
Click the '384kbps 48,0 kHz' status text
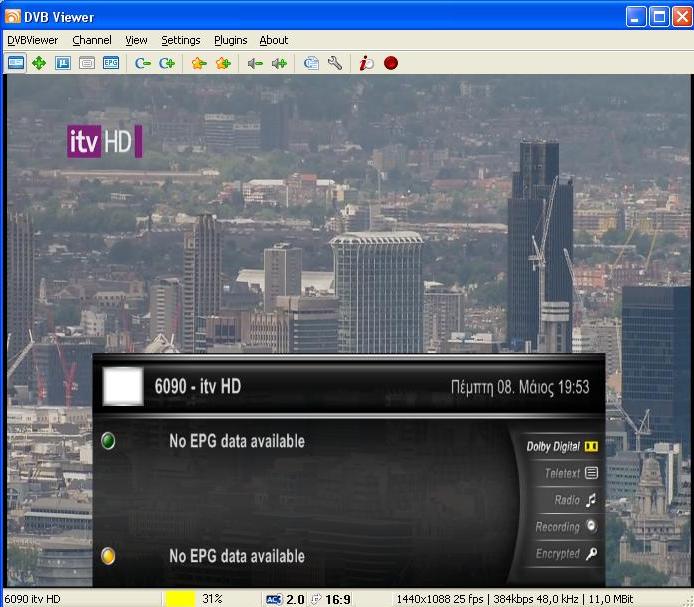click(x=536, y=599)
